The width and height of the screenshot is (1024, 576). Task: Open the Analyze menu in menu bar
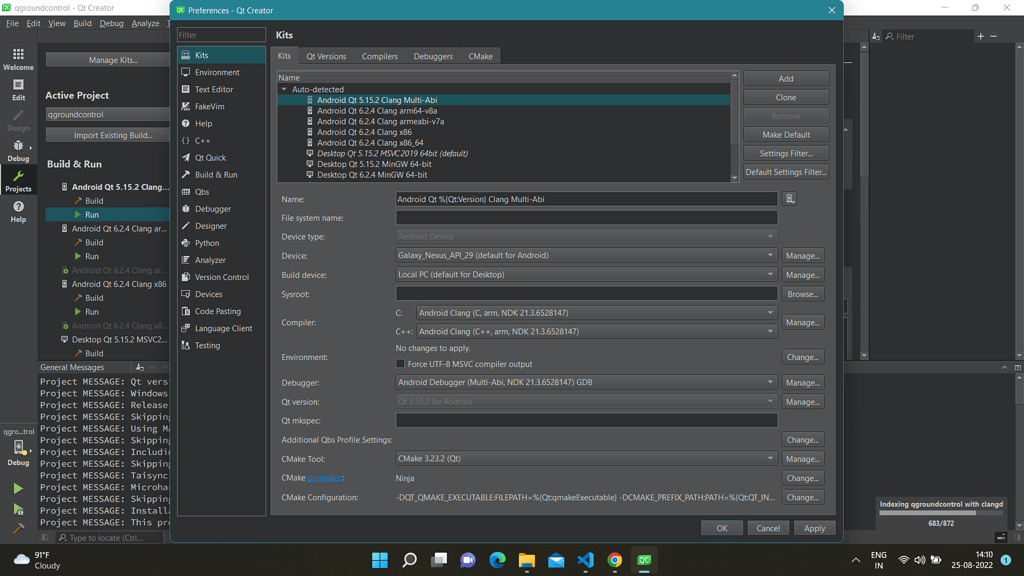pyautogui.click(x=145, y=23)
